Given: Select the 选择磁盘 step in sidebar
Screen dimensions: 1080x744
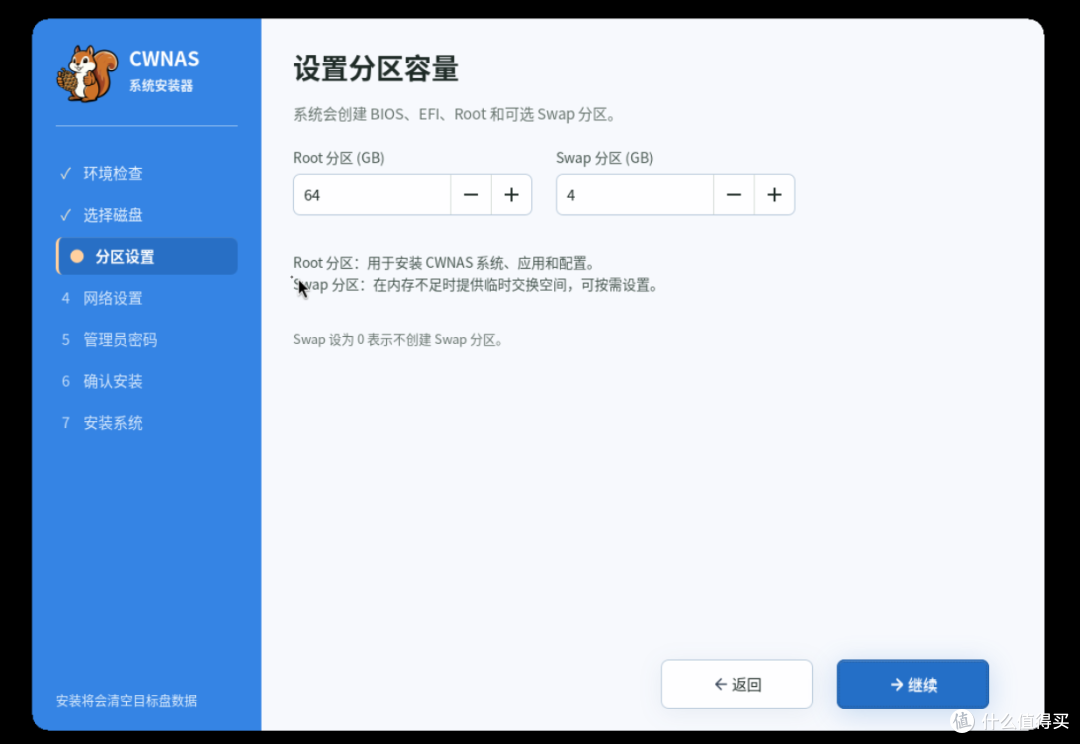Looking at the screenshot, I should click(x=146, y=215).
